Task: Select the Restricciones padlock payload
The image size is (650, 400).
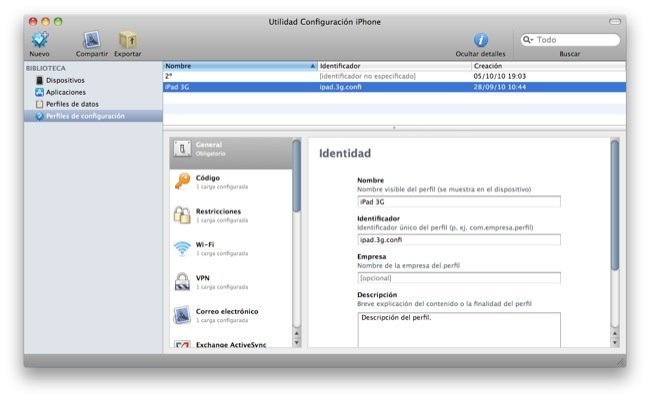Action: [x=182, y=215]
